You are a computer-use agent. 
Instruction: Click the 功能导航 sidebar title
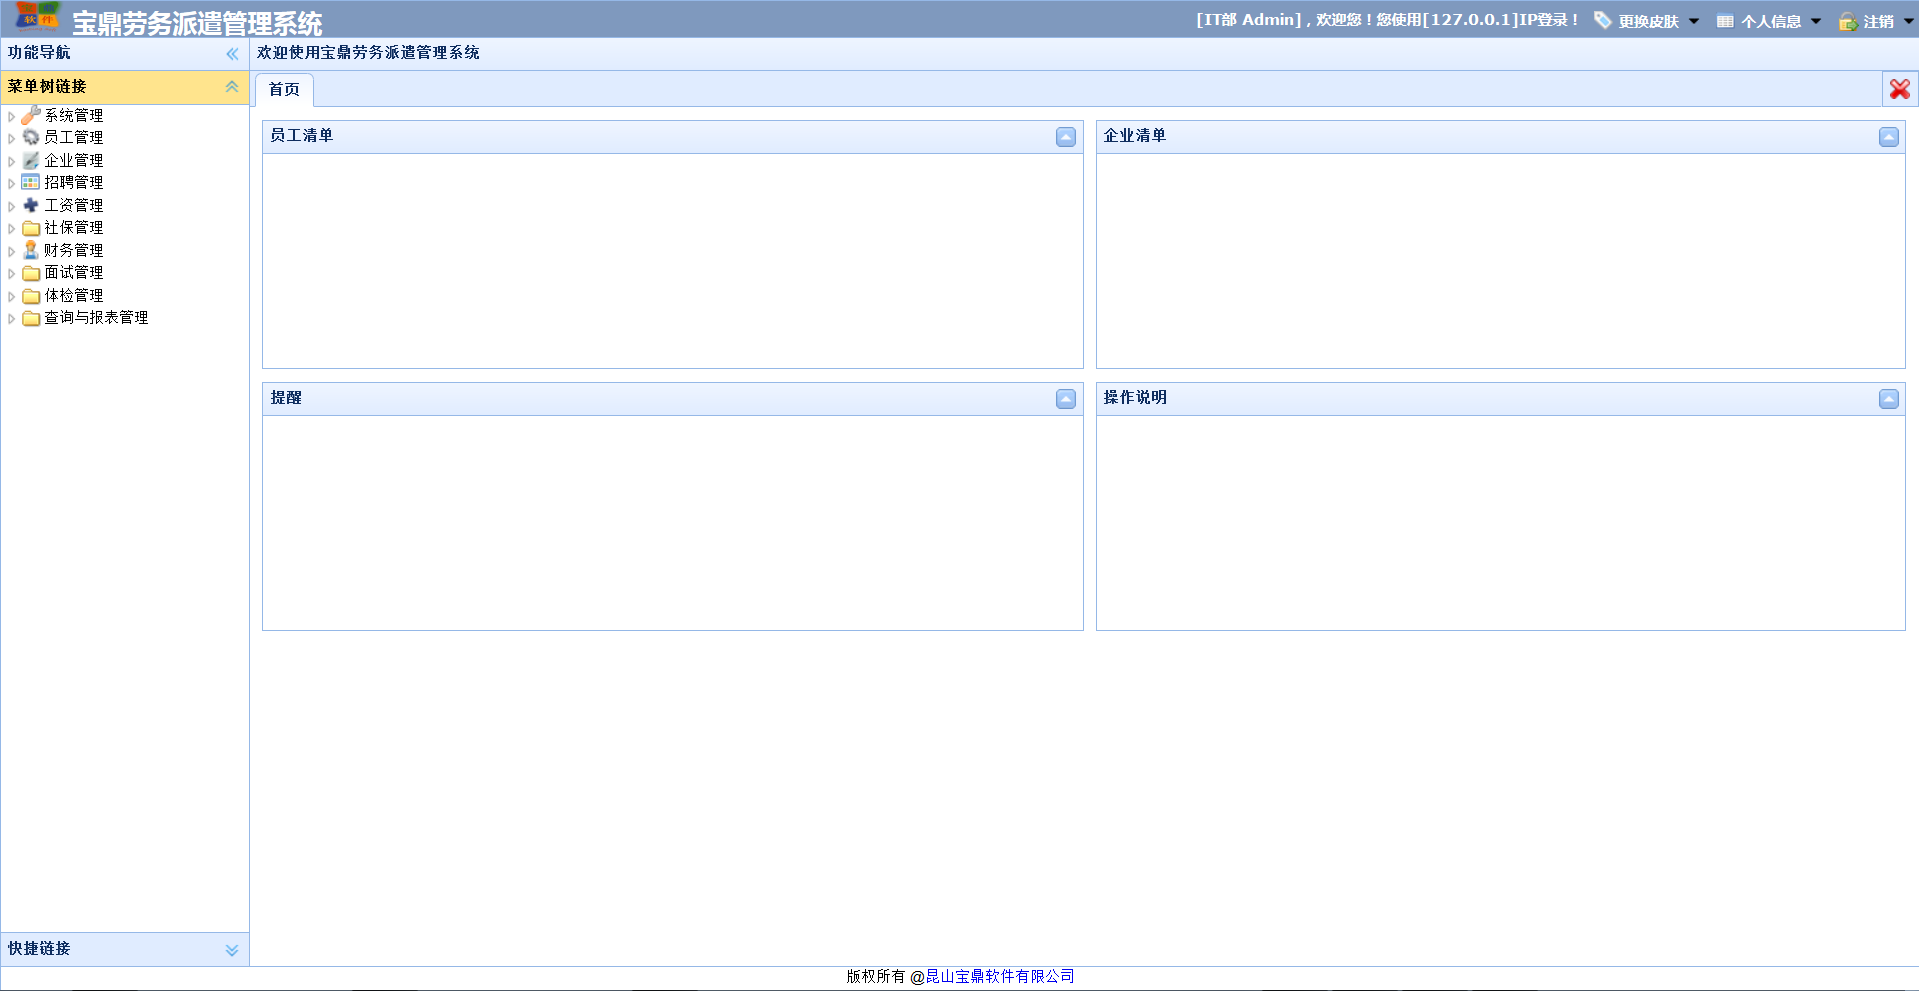pyautogui.click(x=39, y=53)
